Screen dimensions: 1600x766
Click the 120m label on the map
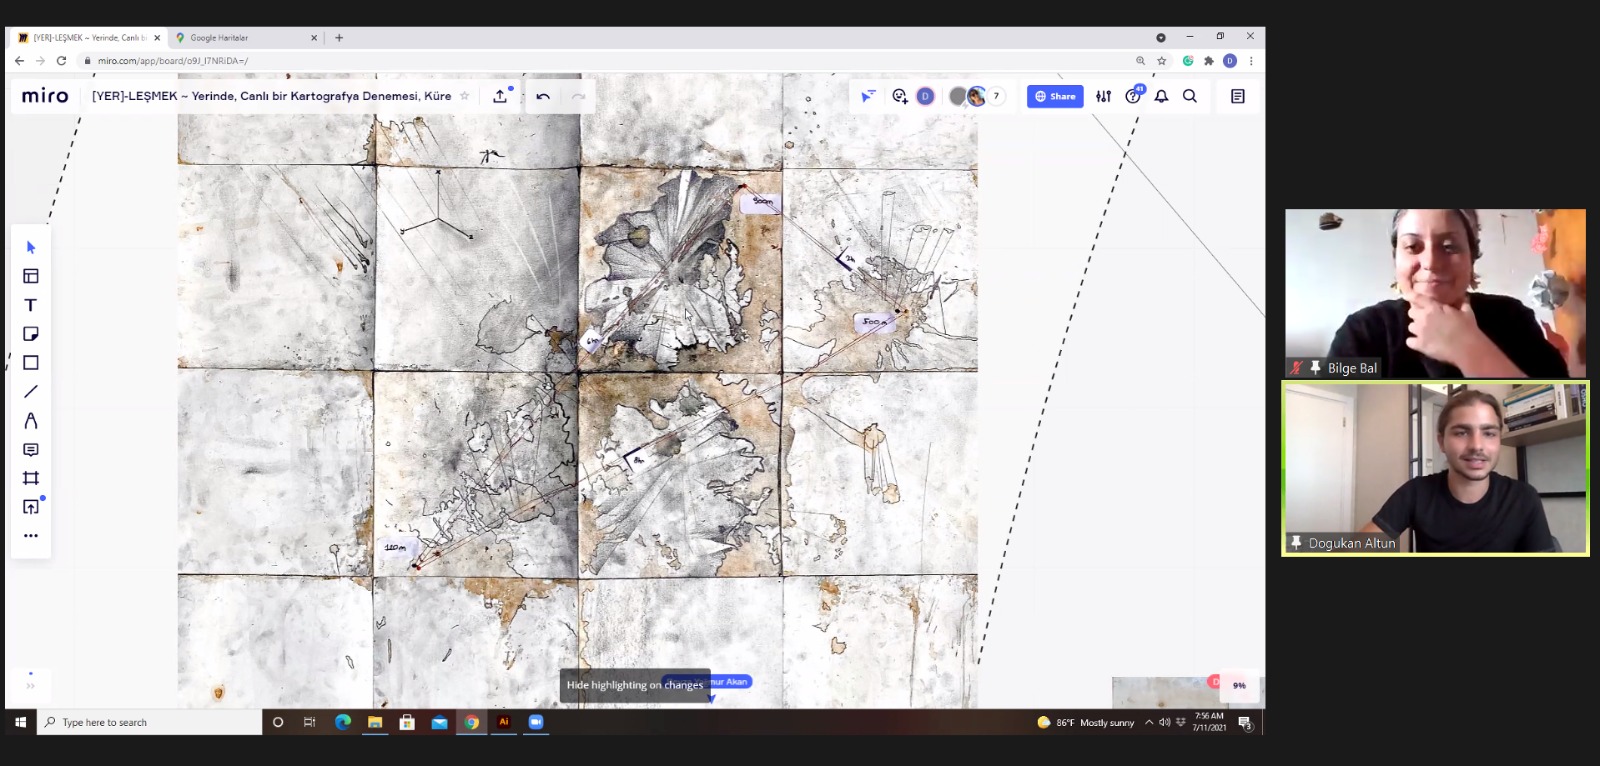pos(395,547)
